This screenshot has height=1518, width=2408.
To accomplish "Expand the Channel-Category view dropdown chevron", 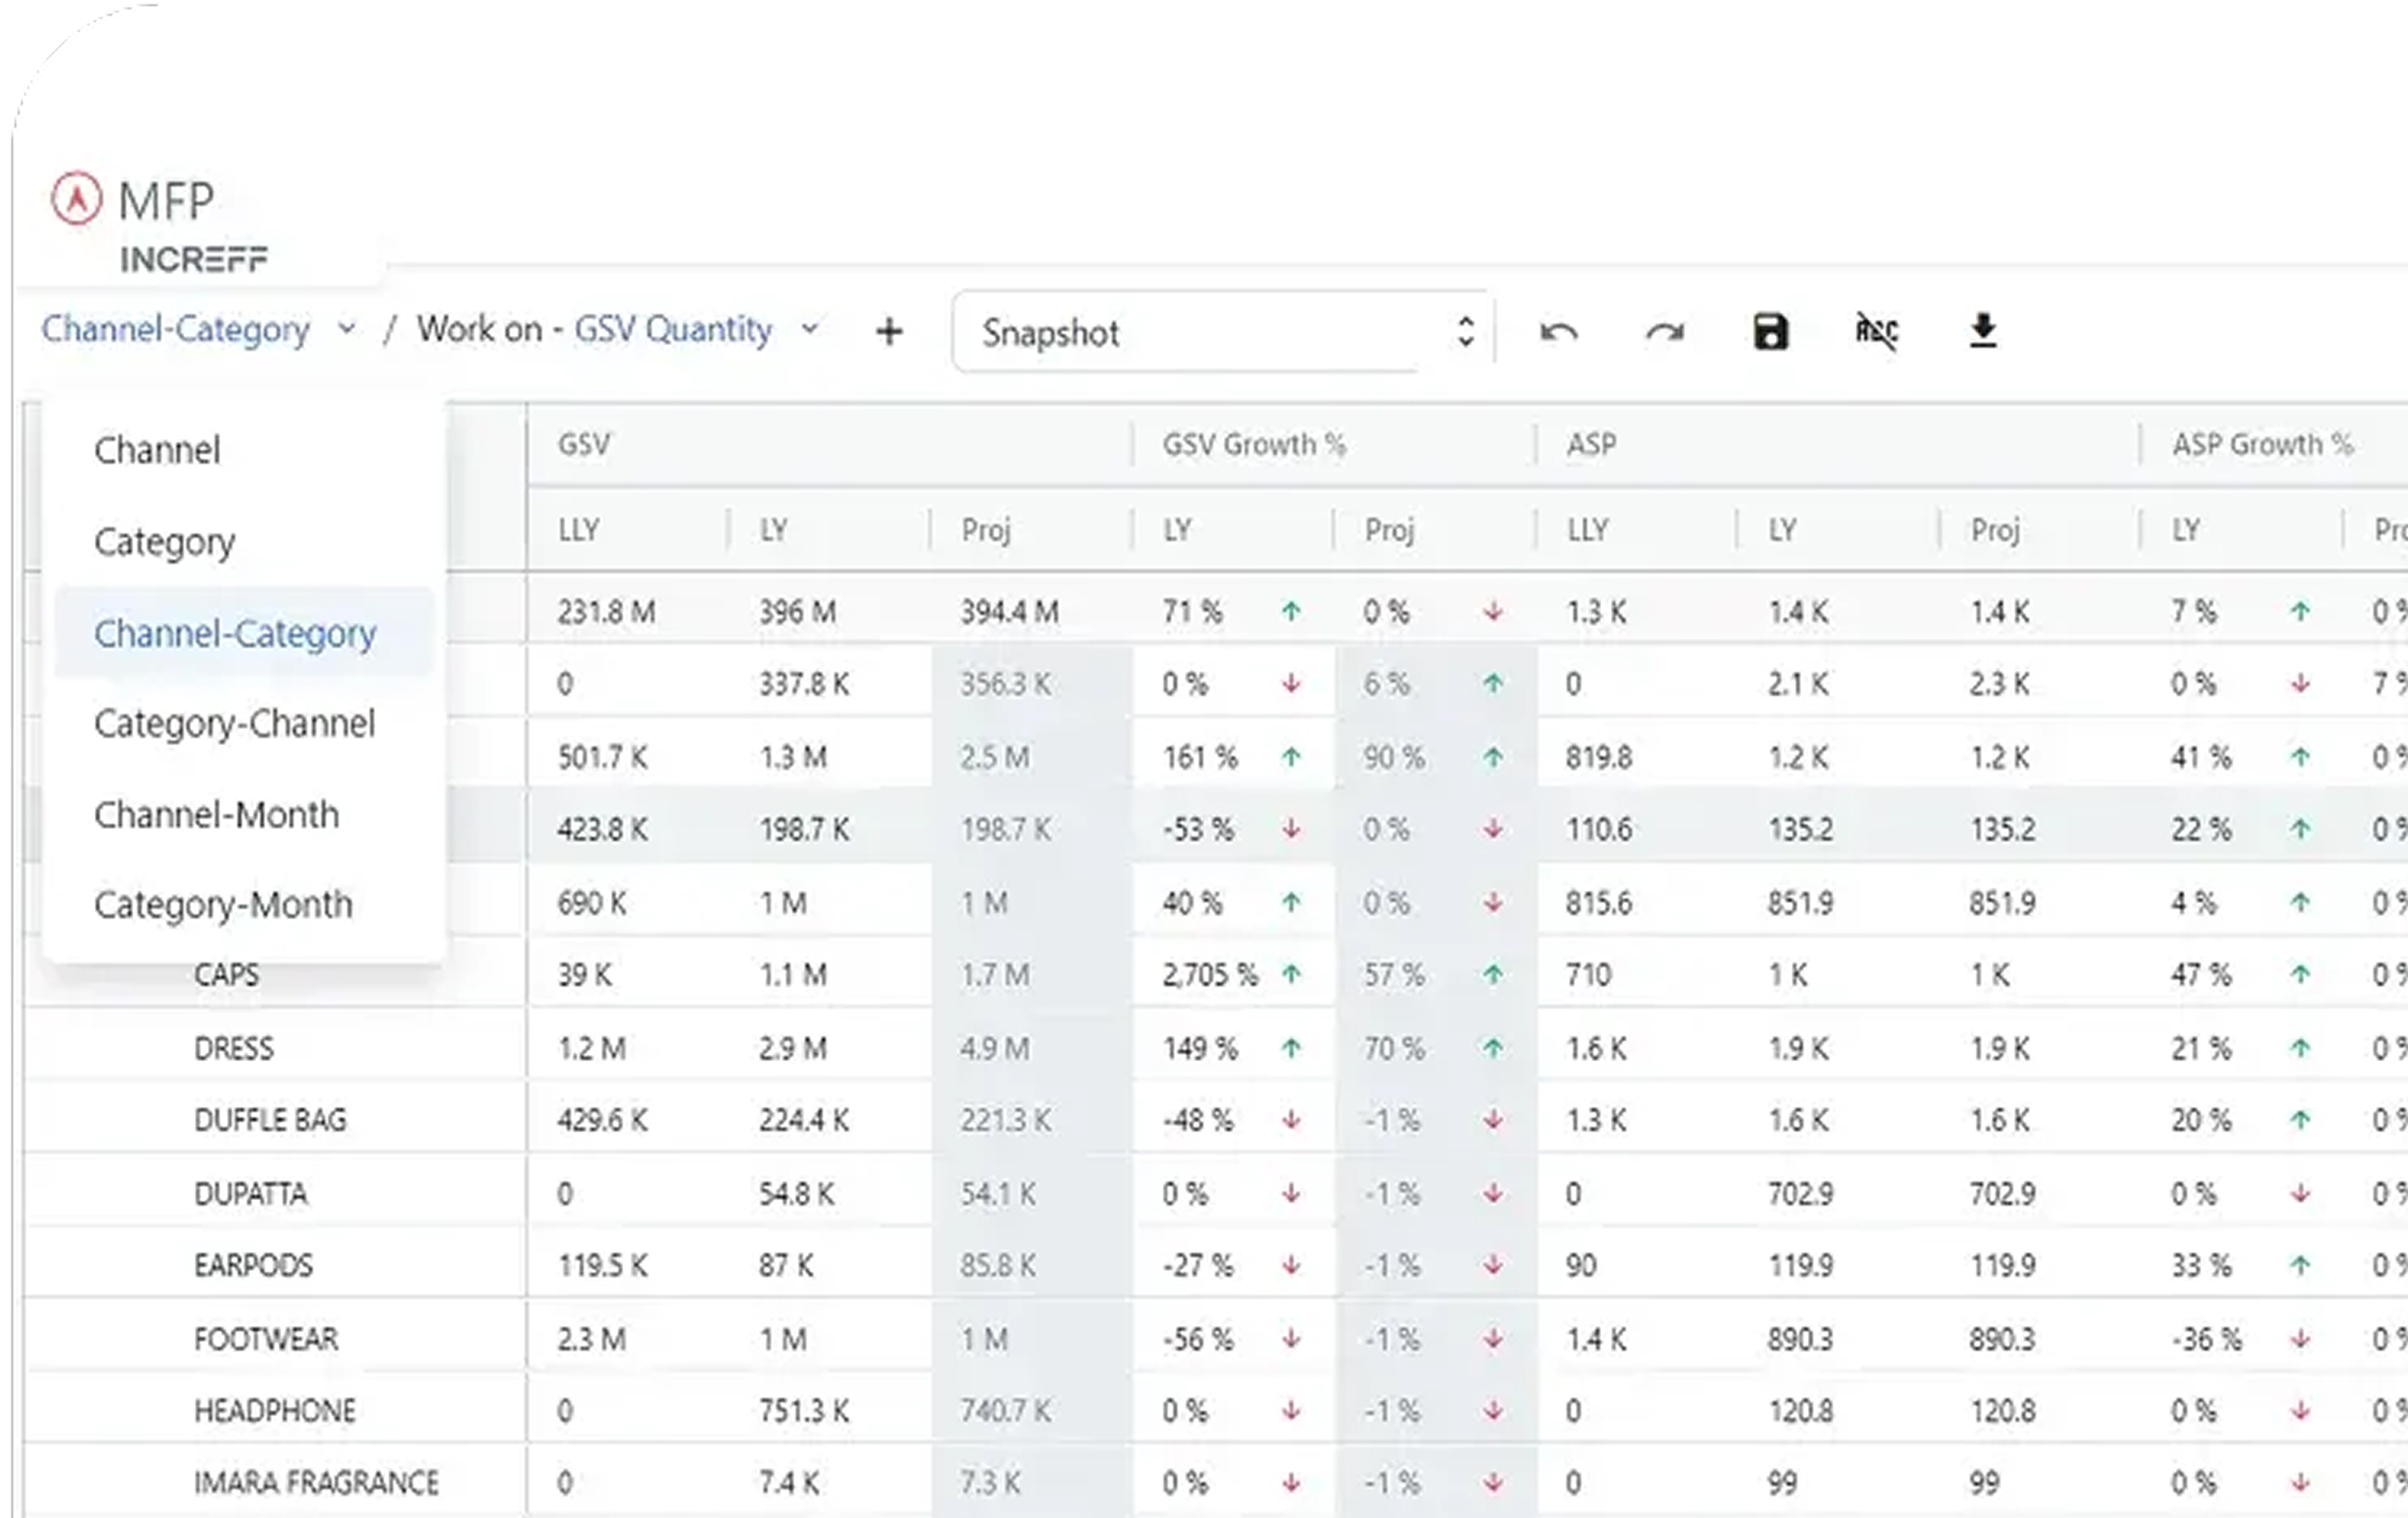I will (346, 329).
